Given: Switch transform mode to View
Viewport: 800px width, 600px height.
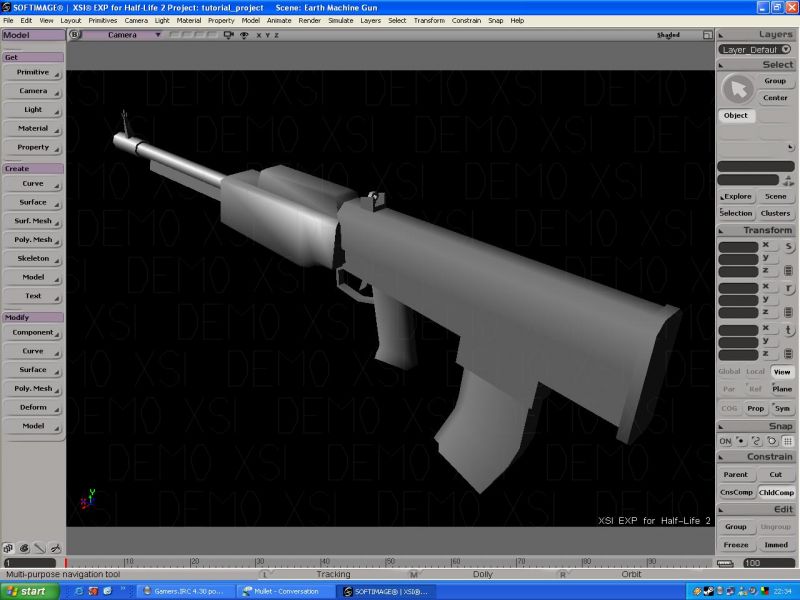Looking at the screenshot, I should pyautogui.click(x=781, y=372).
